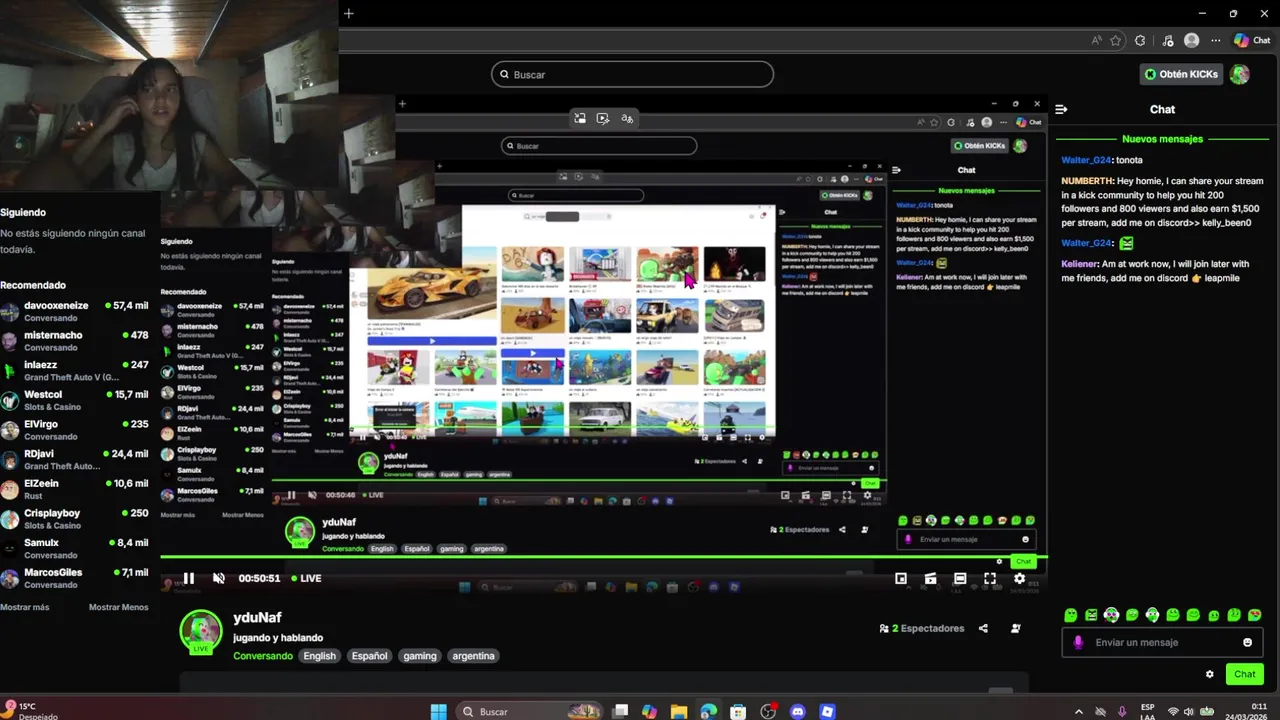Screen dimensions: 1280x720
Task: Click the Obtén KICKs button
Action: [1182, 74]
